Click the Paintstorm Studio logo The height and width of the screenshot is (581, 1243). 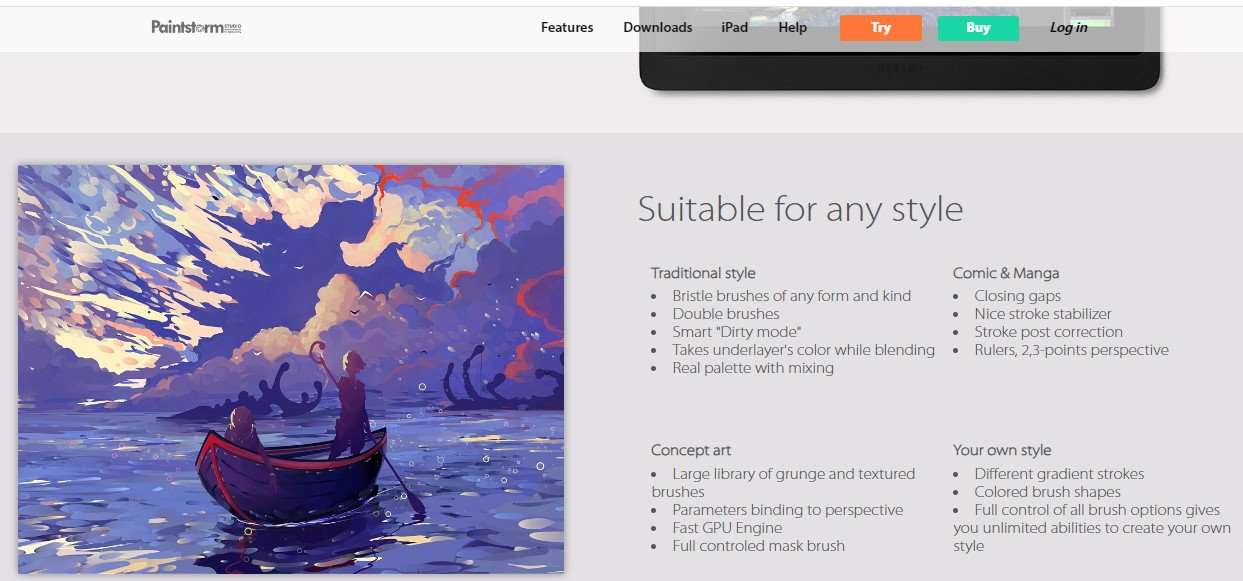click(x=196, y=27)
